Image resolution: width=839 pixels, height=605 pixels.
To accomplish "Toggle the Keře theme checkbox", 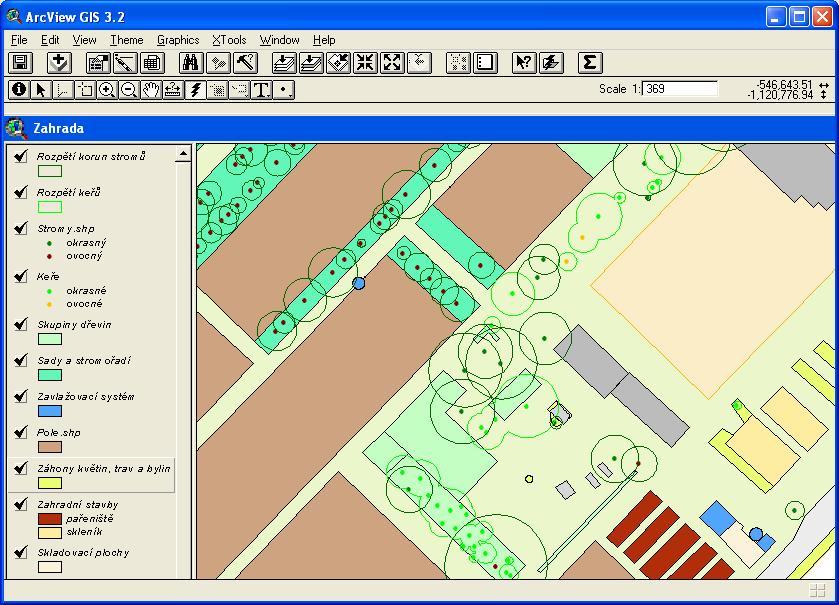I will [21, 275].
